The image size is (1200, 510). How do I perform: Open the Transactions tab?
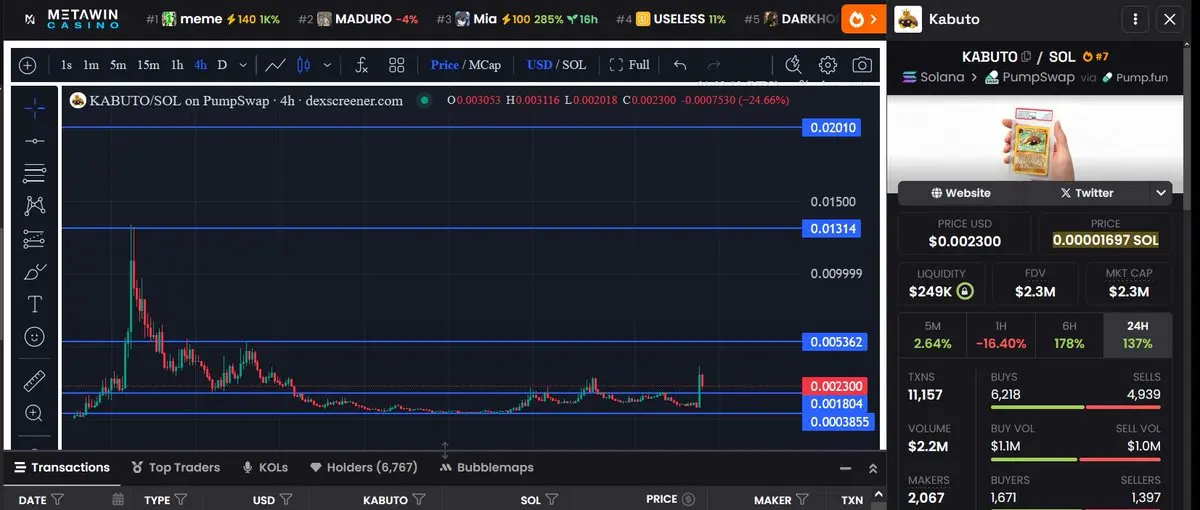point(60,467)
